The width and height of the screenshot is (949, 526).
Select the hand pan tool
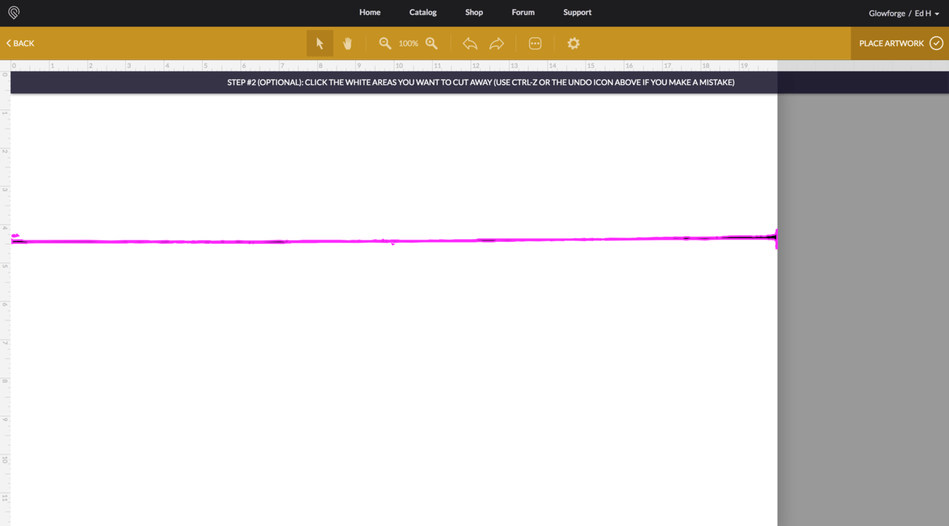click(x=347, y=43)
